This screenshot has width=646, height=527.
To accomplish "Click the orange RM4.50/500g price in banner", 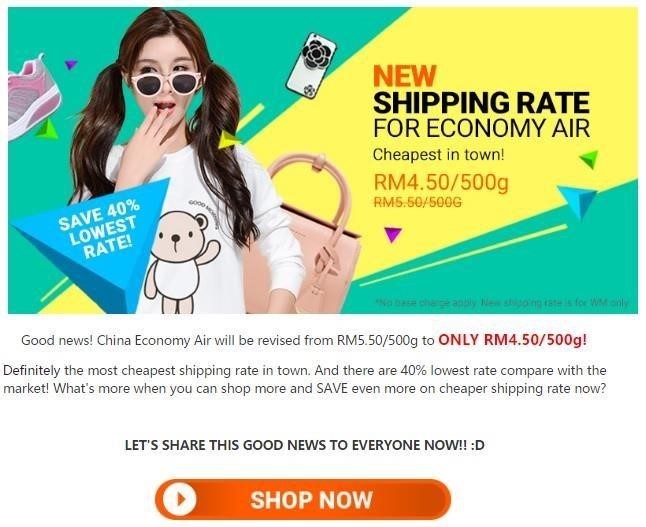I will coord(441,183).
